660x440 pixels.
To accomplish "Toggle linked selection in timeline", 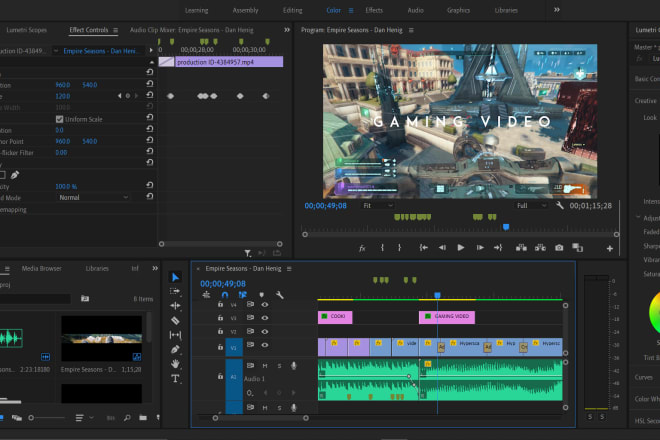I will click(242, 295).
